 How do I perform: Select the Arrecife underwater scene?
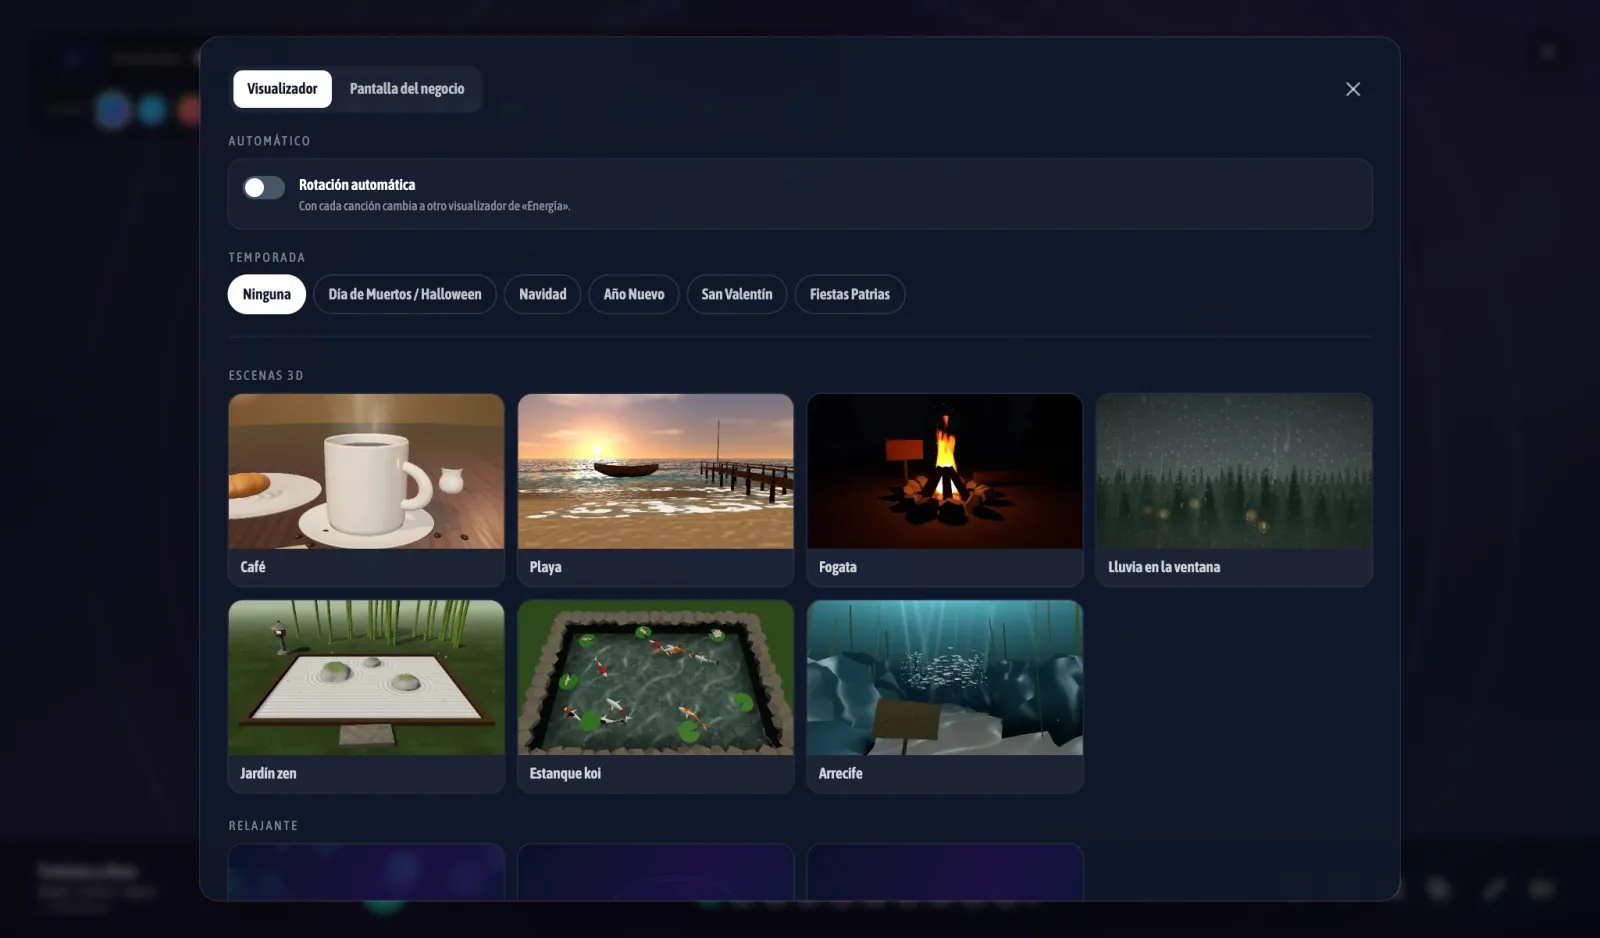[945, 696]
